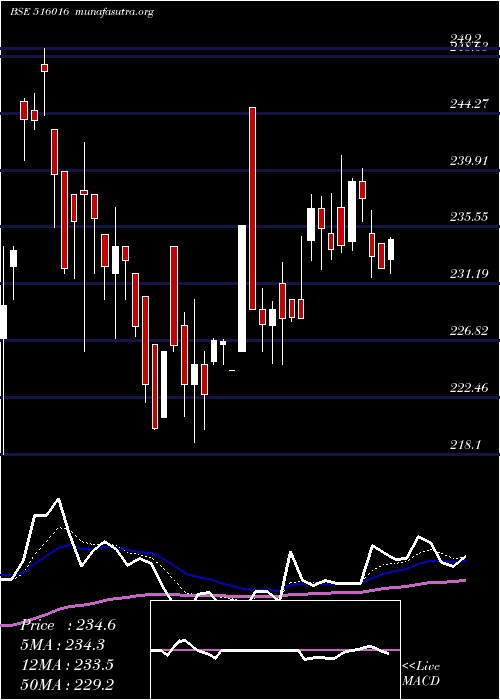This screenshot has height=700, width=500.
Task: Select the 222.46 price level label
Action: pyautogui.click(x=469, y=388)
